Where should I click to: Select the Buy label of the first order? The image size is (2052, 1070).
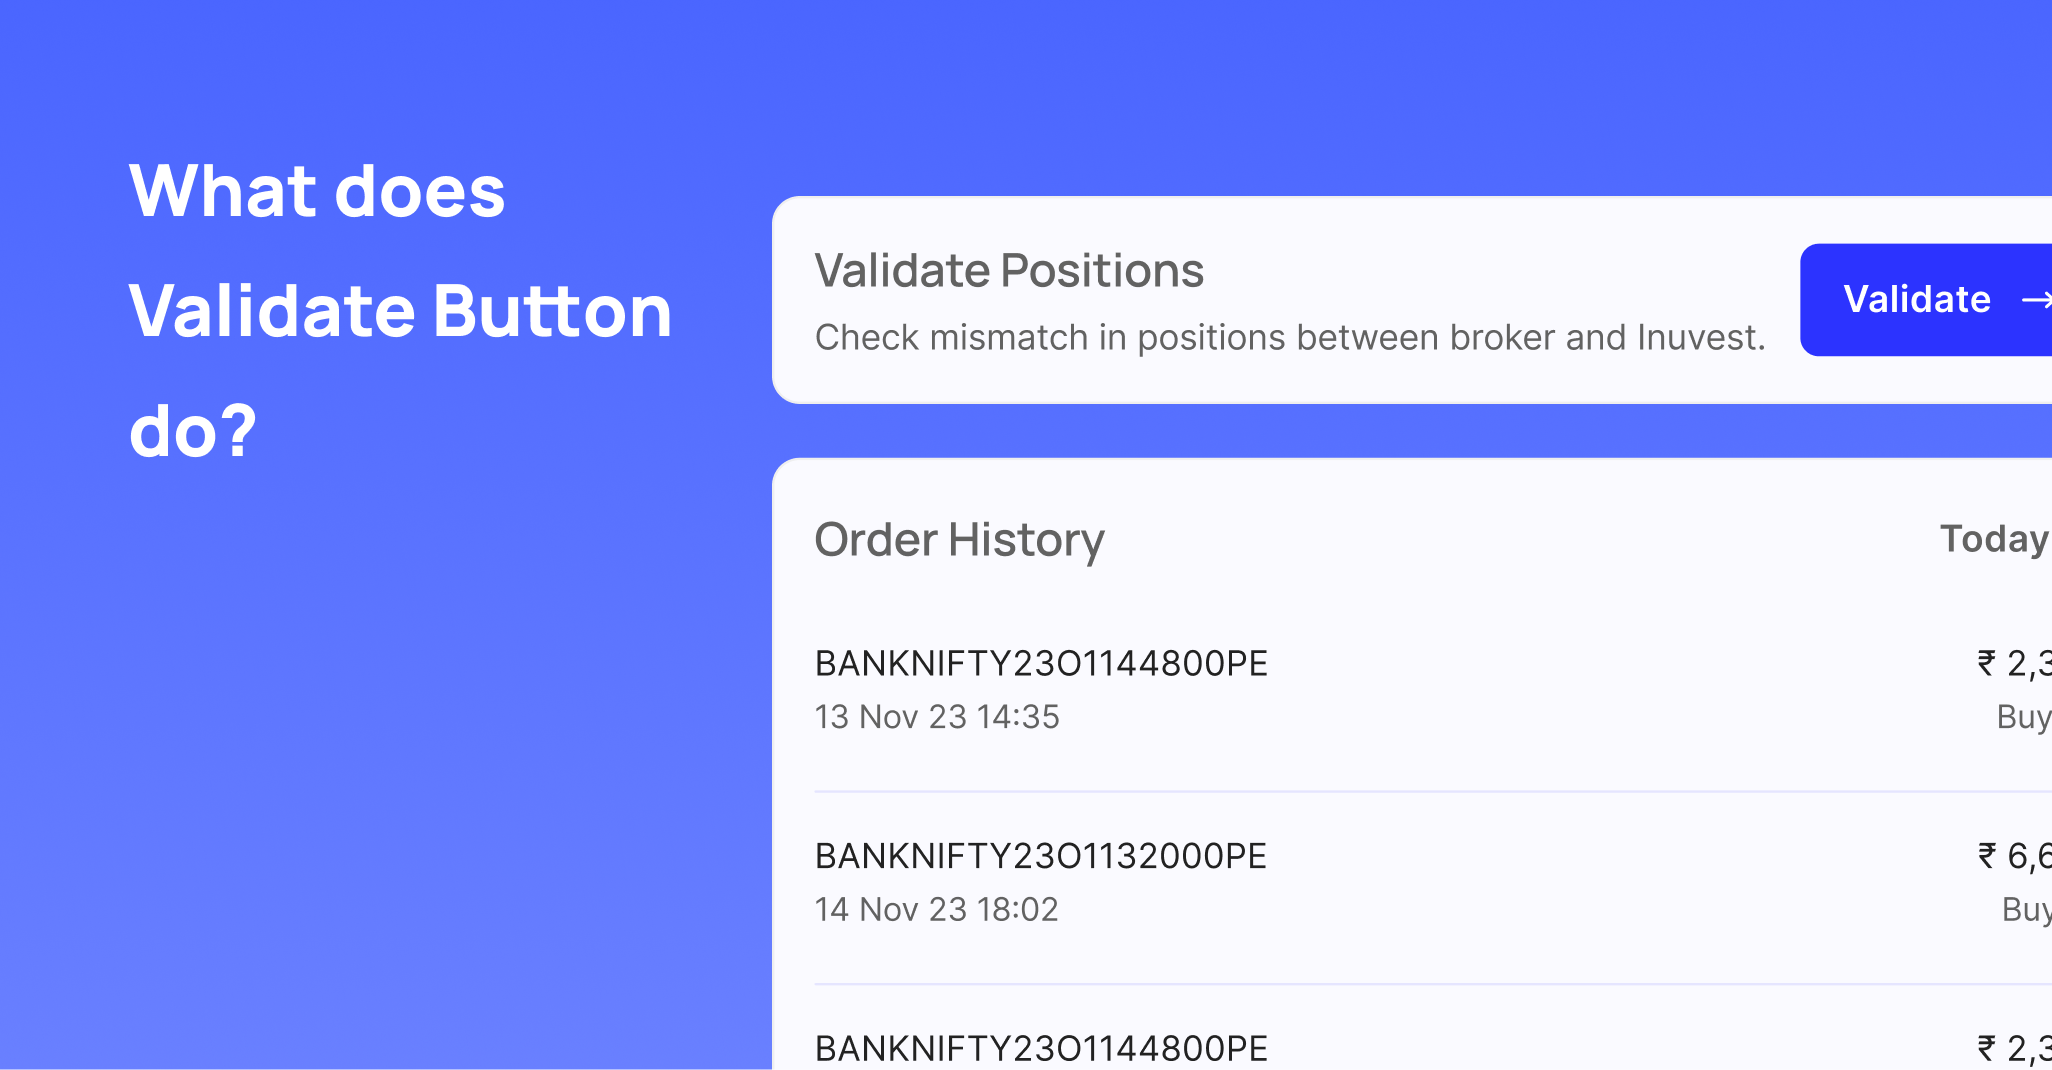2023,716
